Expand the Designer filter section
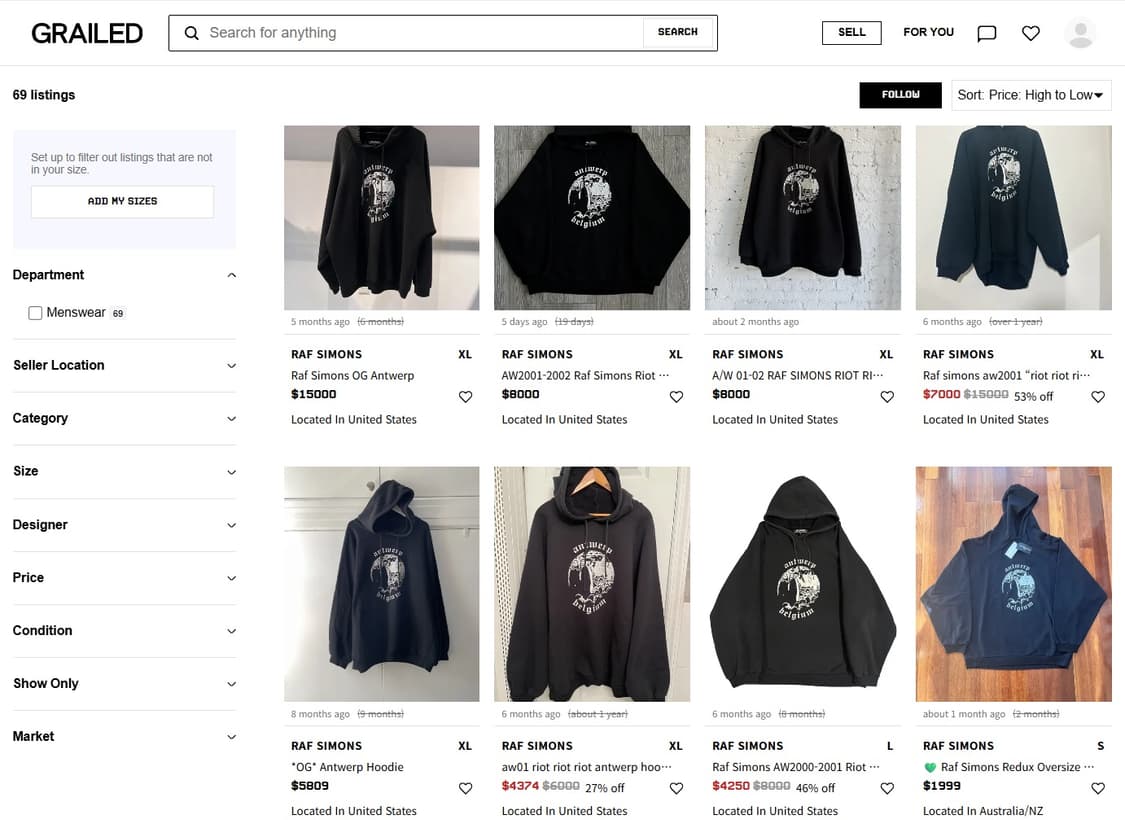Viewport: 1125px width, 820px height. click(124, 524)
